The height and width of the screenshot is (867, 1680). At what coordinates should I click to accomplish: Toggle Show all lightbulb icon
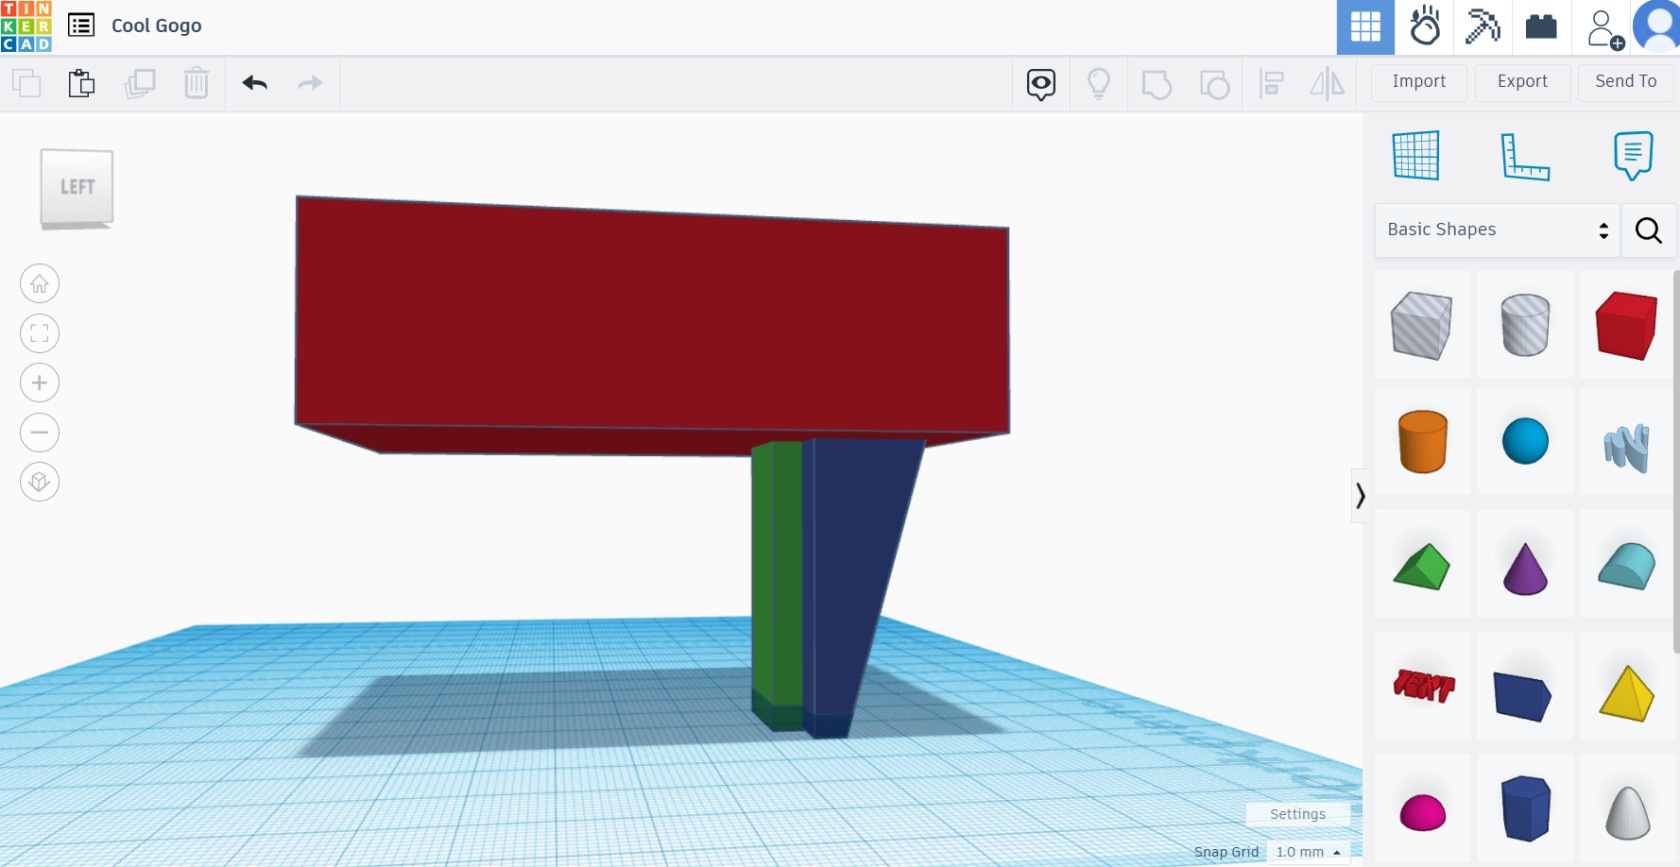coord(1099,84)
